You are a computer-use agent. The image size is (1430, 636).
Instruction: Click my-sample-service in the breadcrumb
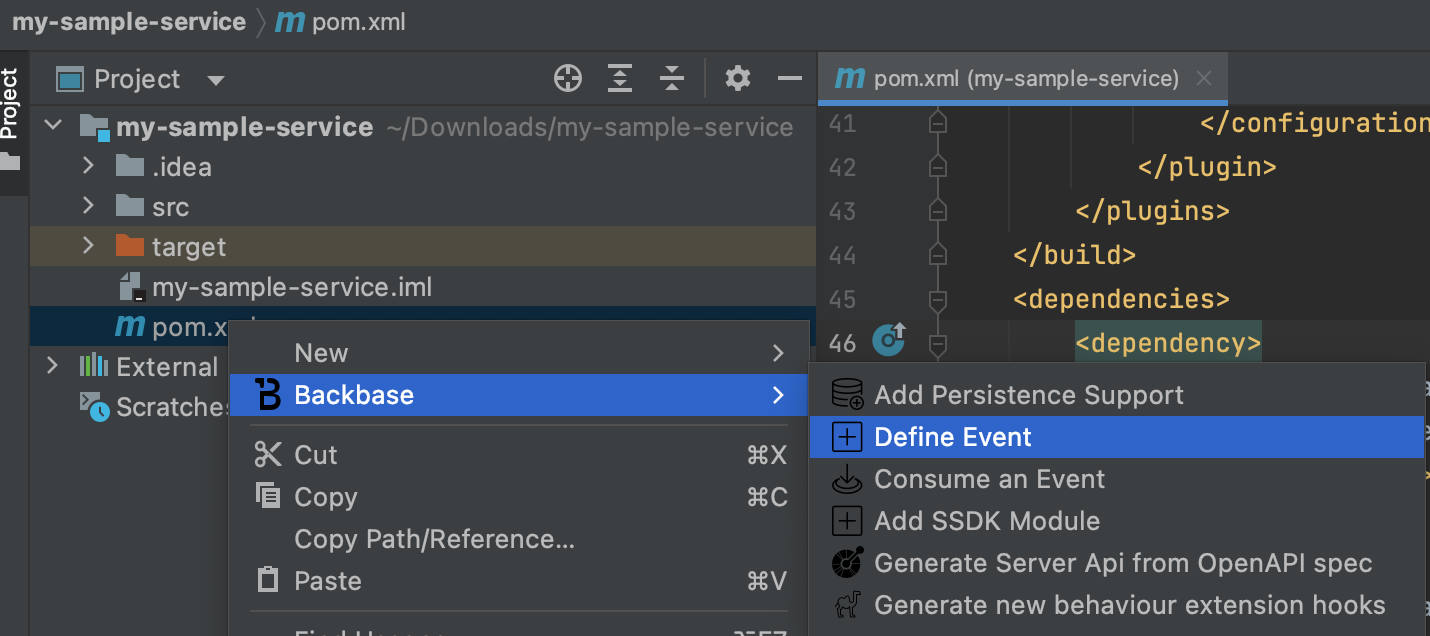pos(129,22)
